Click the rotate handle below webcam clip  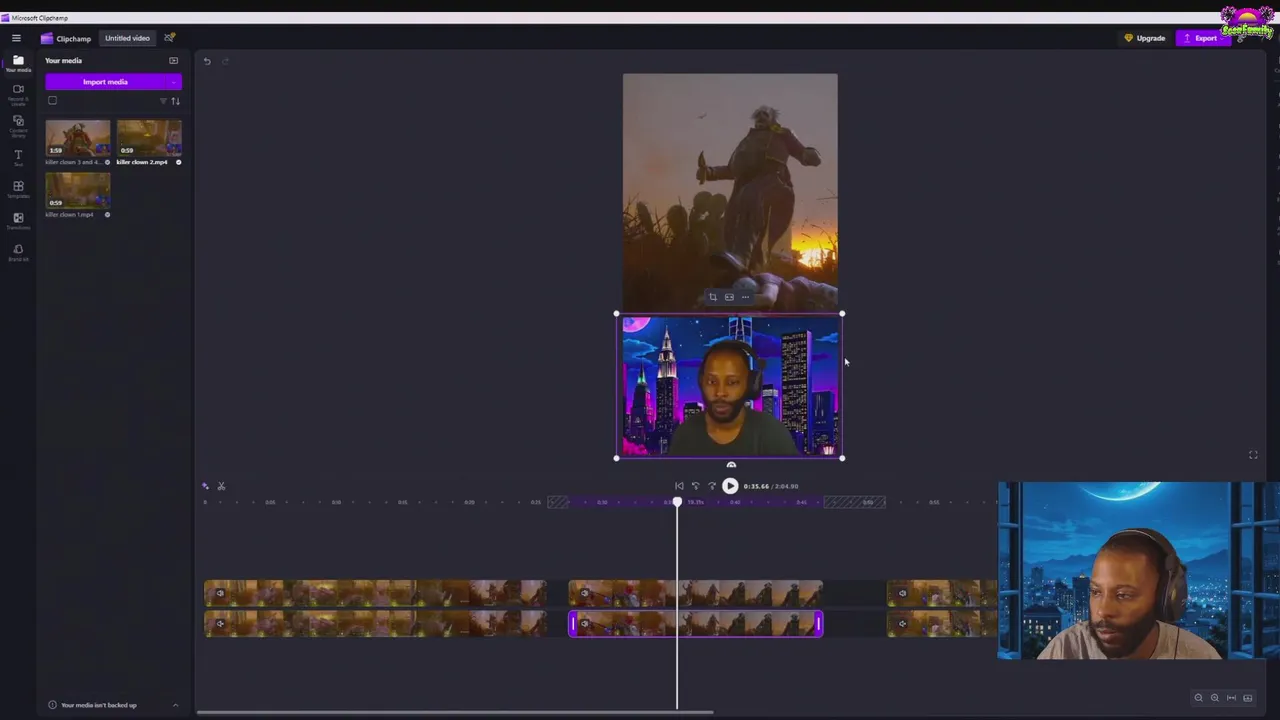click(731, 465)
